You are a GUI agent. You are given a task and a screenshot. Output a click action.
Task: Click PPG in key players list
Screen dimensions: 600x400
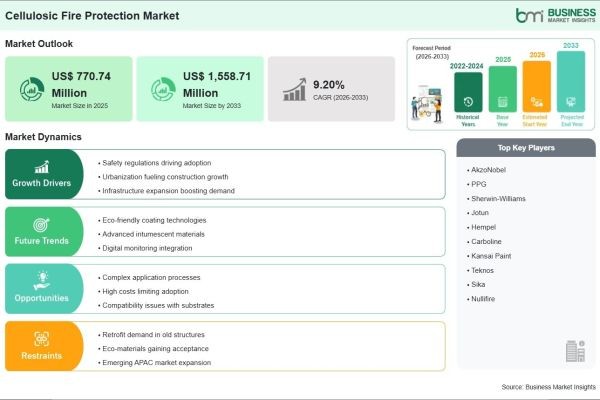coord(479,184)
